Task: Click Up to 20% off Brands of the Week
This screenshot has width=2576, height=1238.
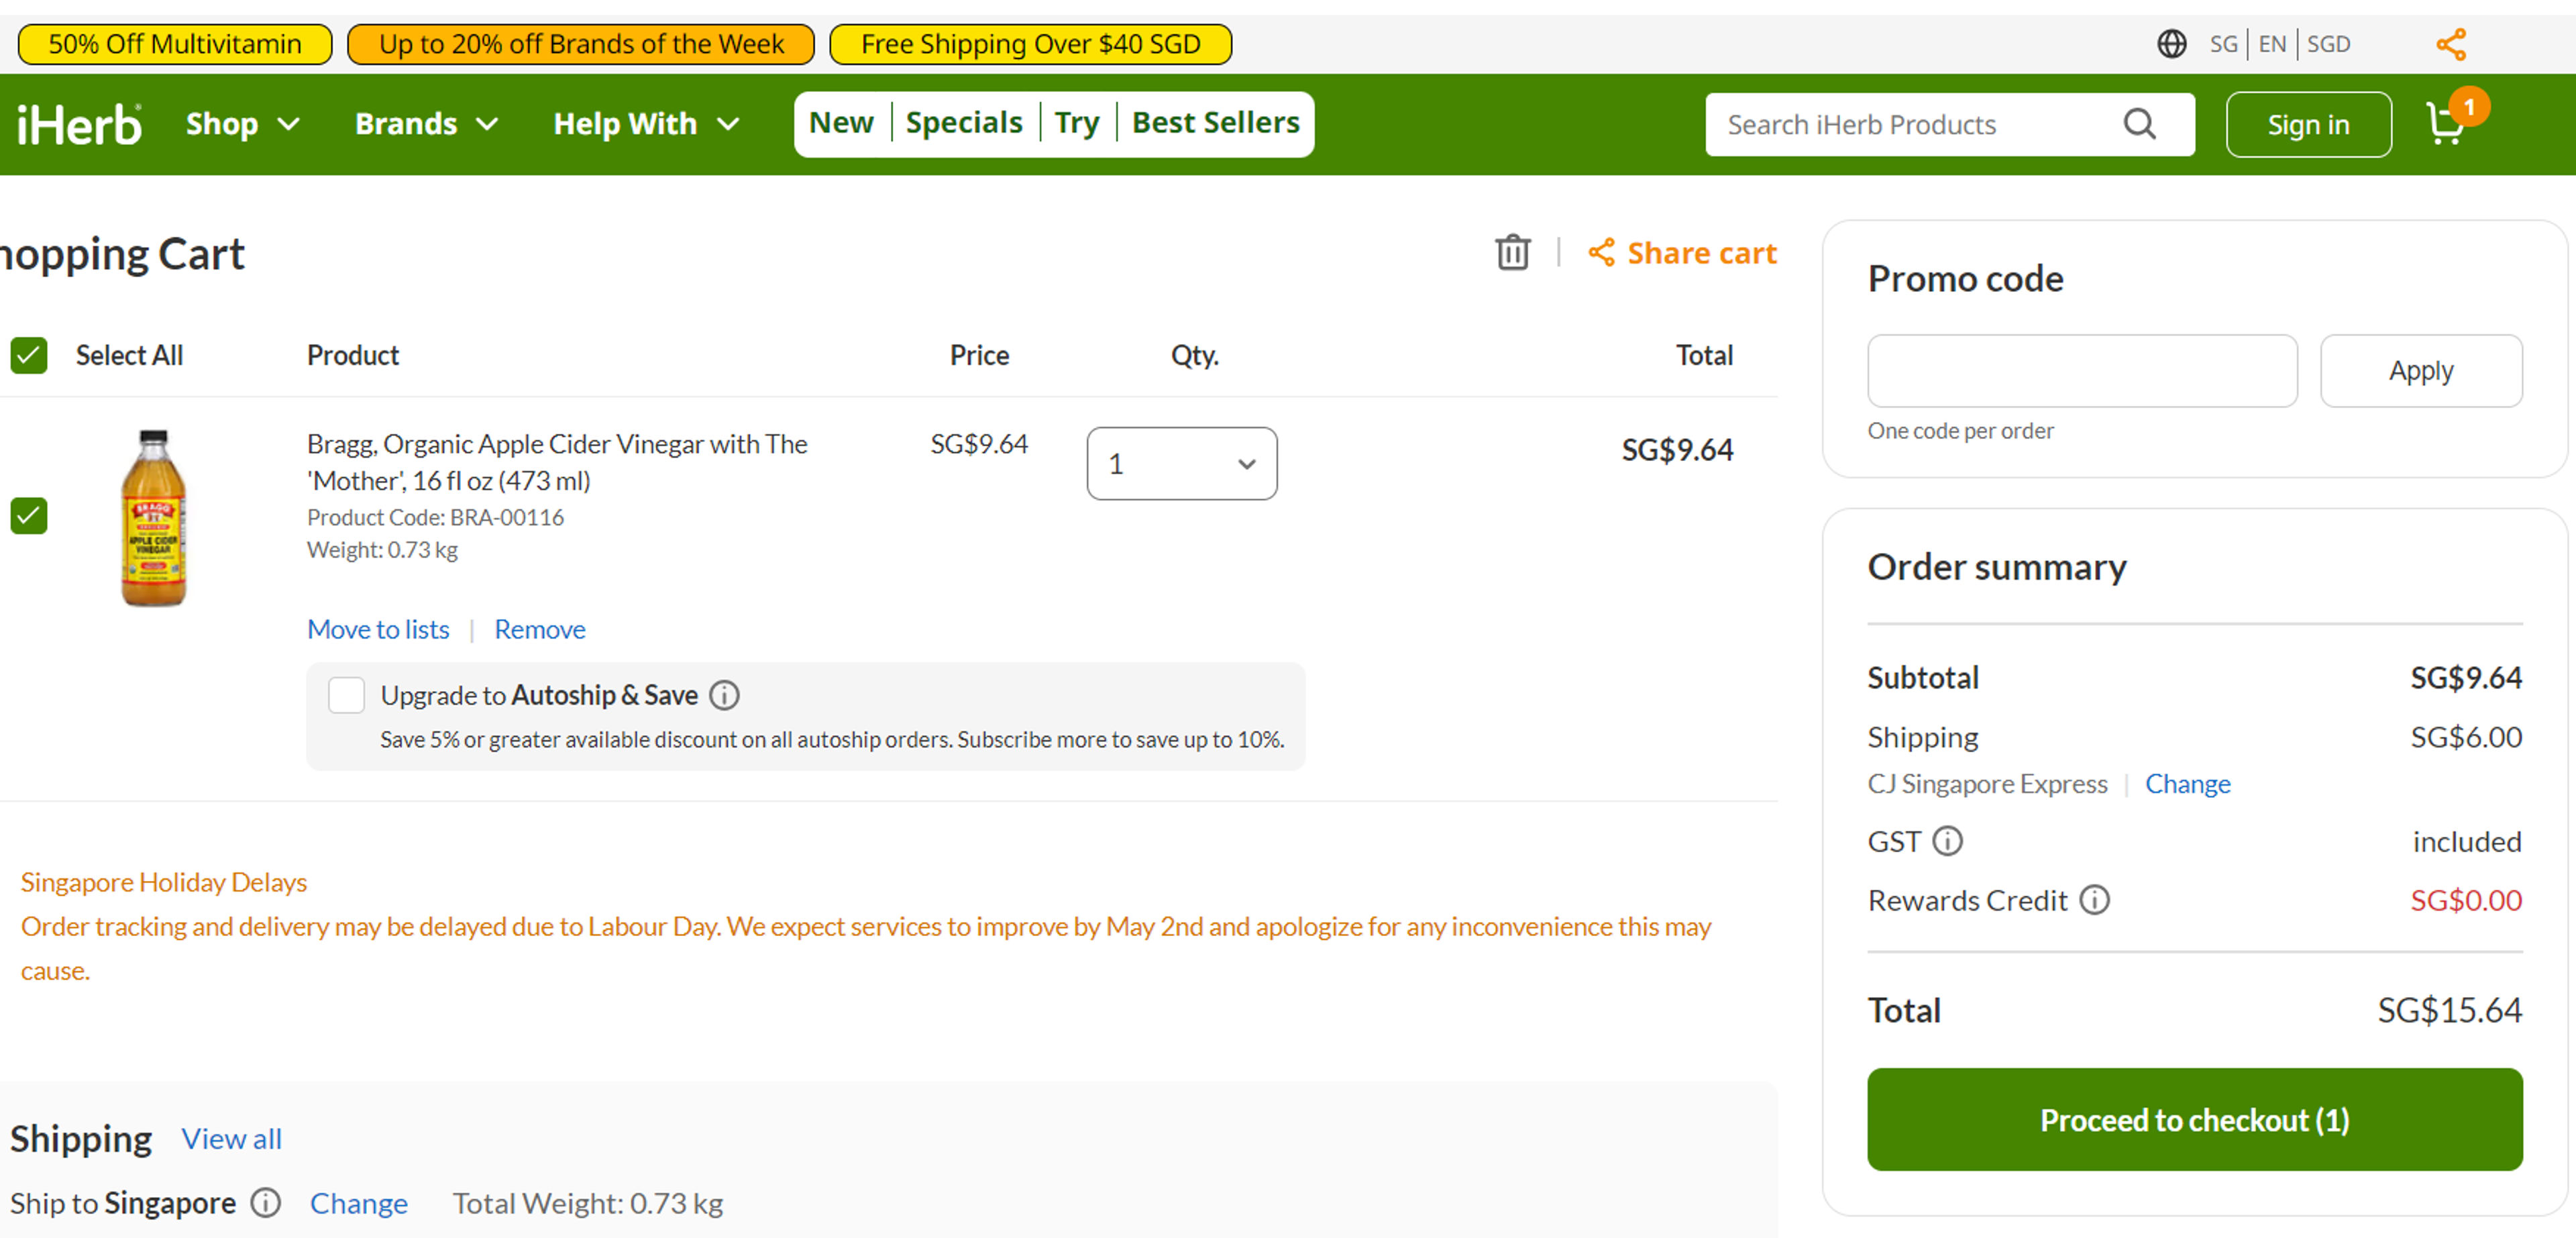Action: point(581,44)
